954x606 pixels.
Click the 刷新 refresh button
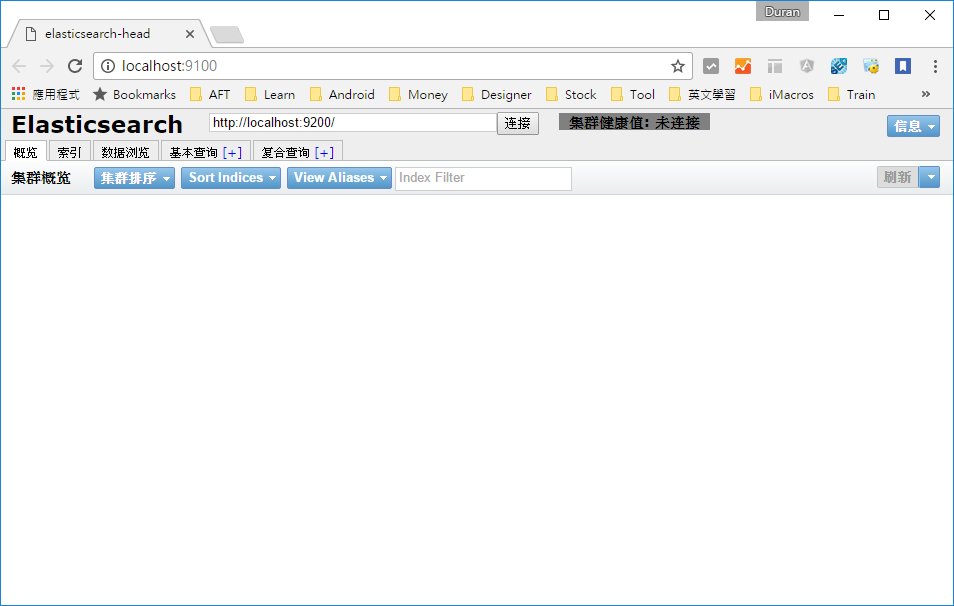897,177
